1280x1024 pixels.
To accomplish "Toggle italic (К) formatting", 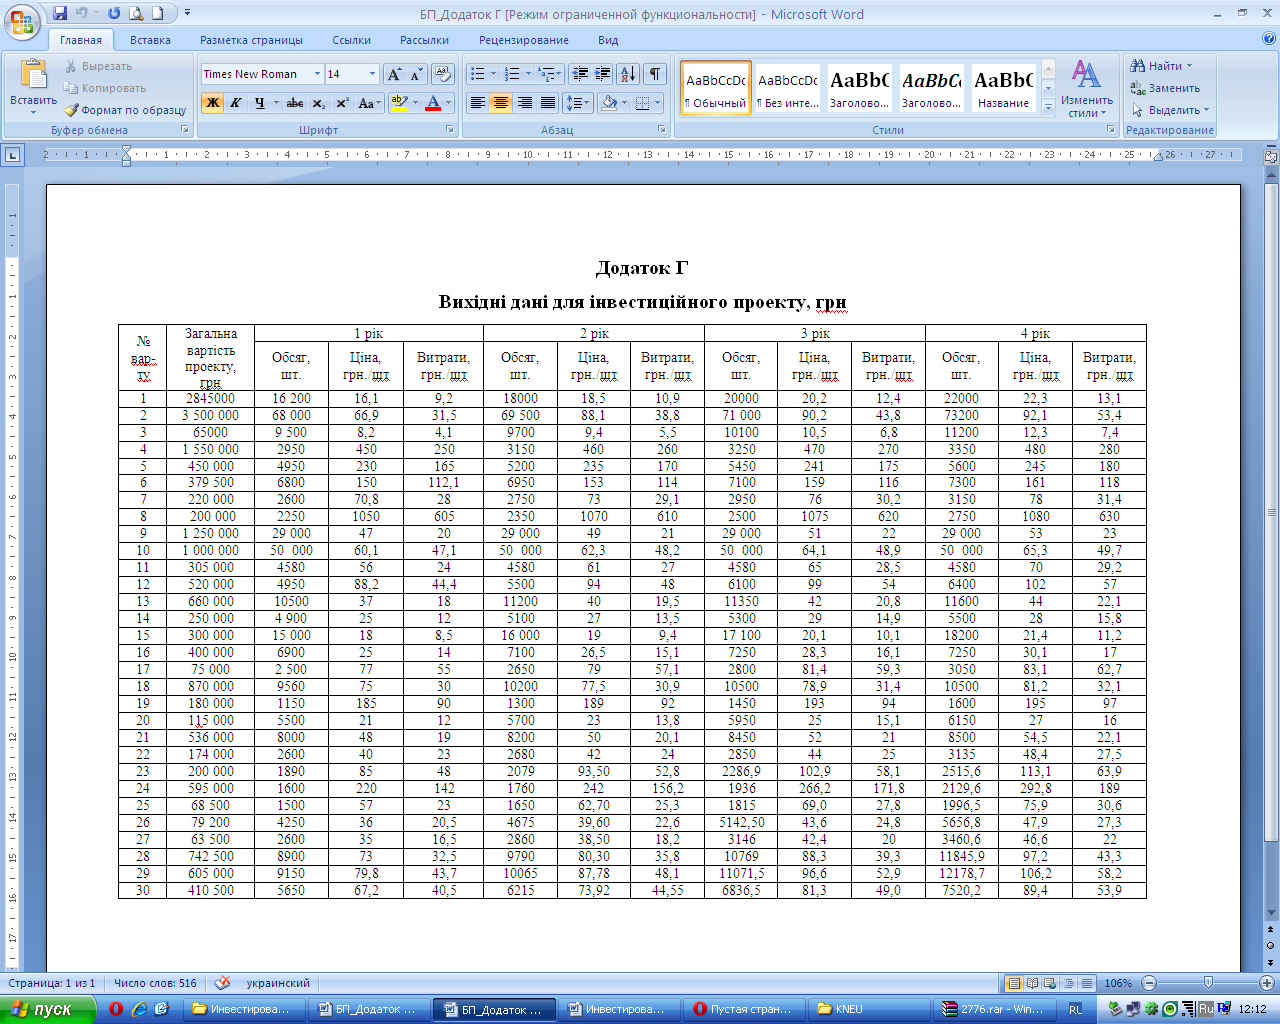I will (x=236, y=103).
